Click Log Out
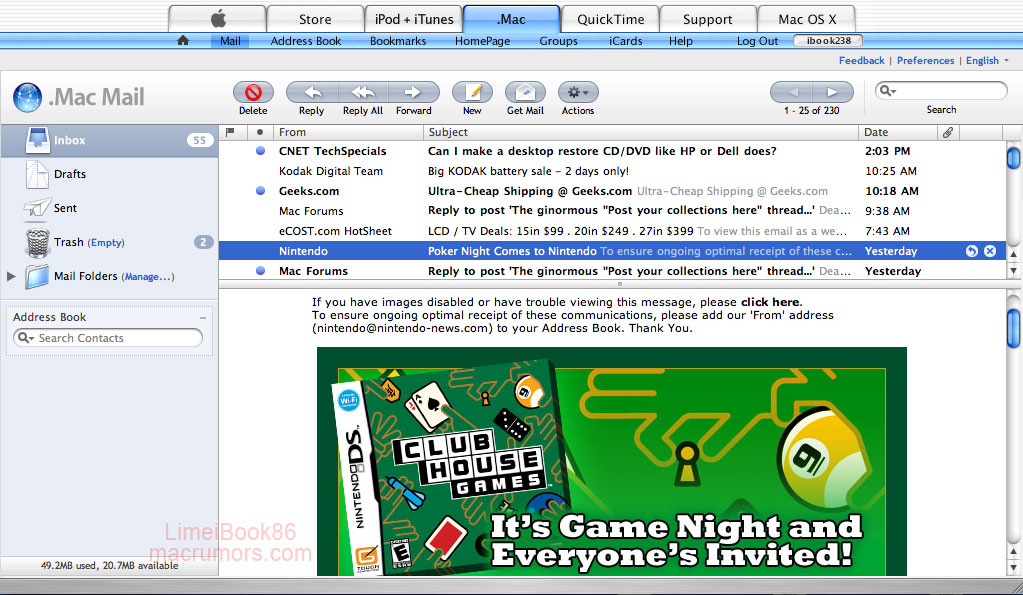This screenshot has width=1023, height=595. (x=757, y=40)
